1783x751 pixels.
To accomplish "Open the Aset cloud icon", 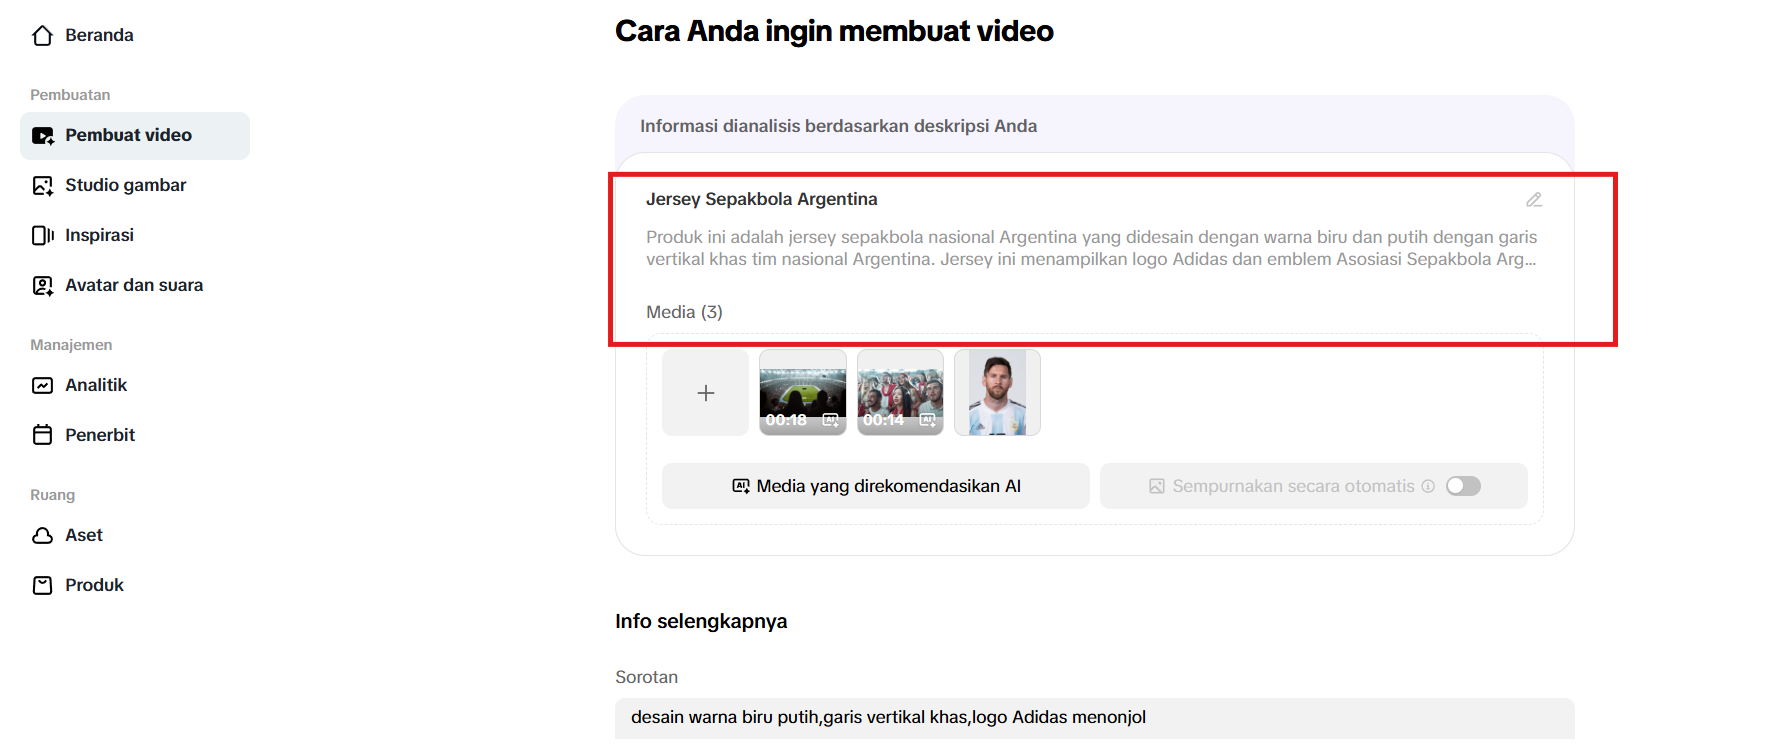I will coord(42,536).
